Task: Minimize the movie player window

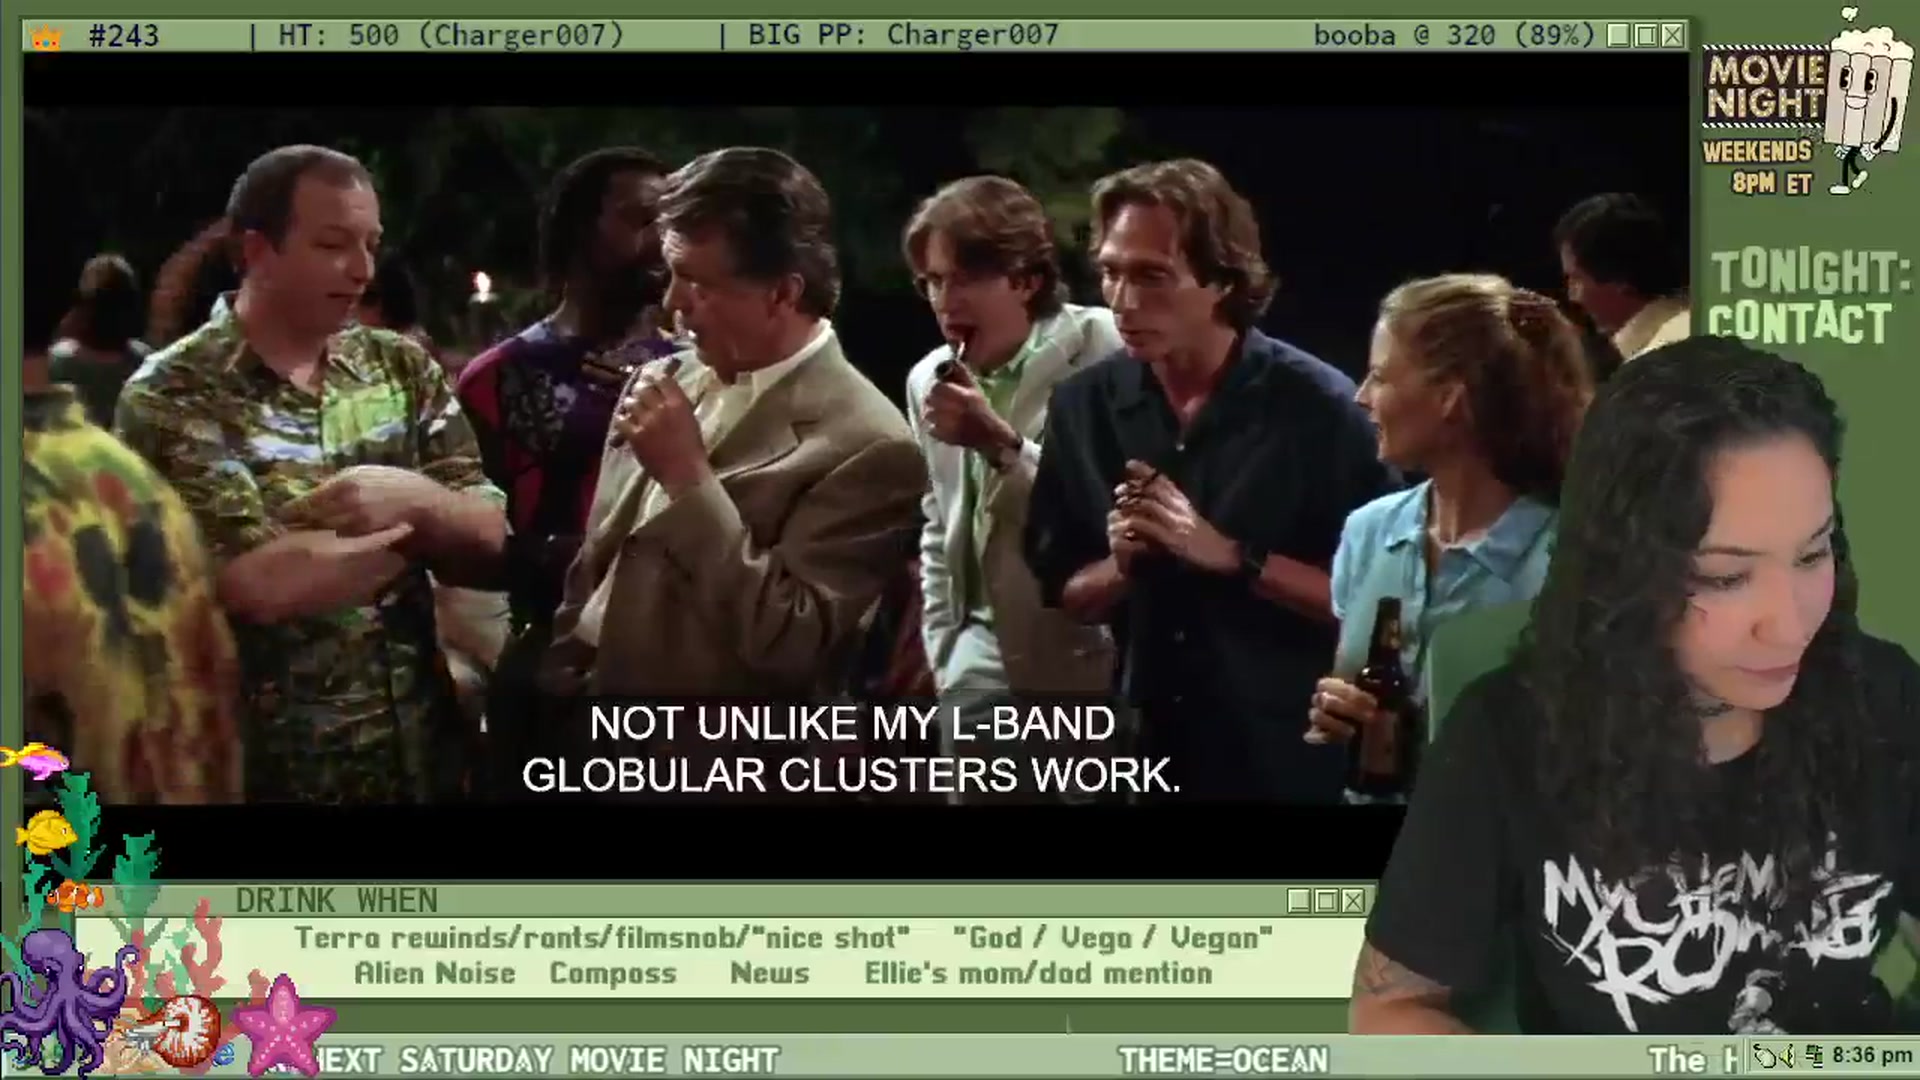Action: [1619, 36]
